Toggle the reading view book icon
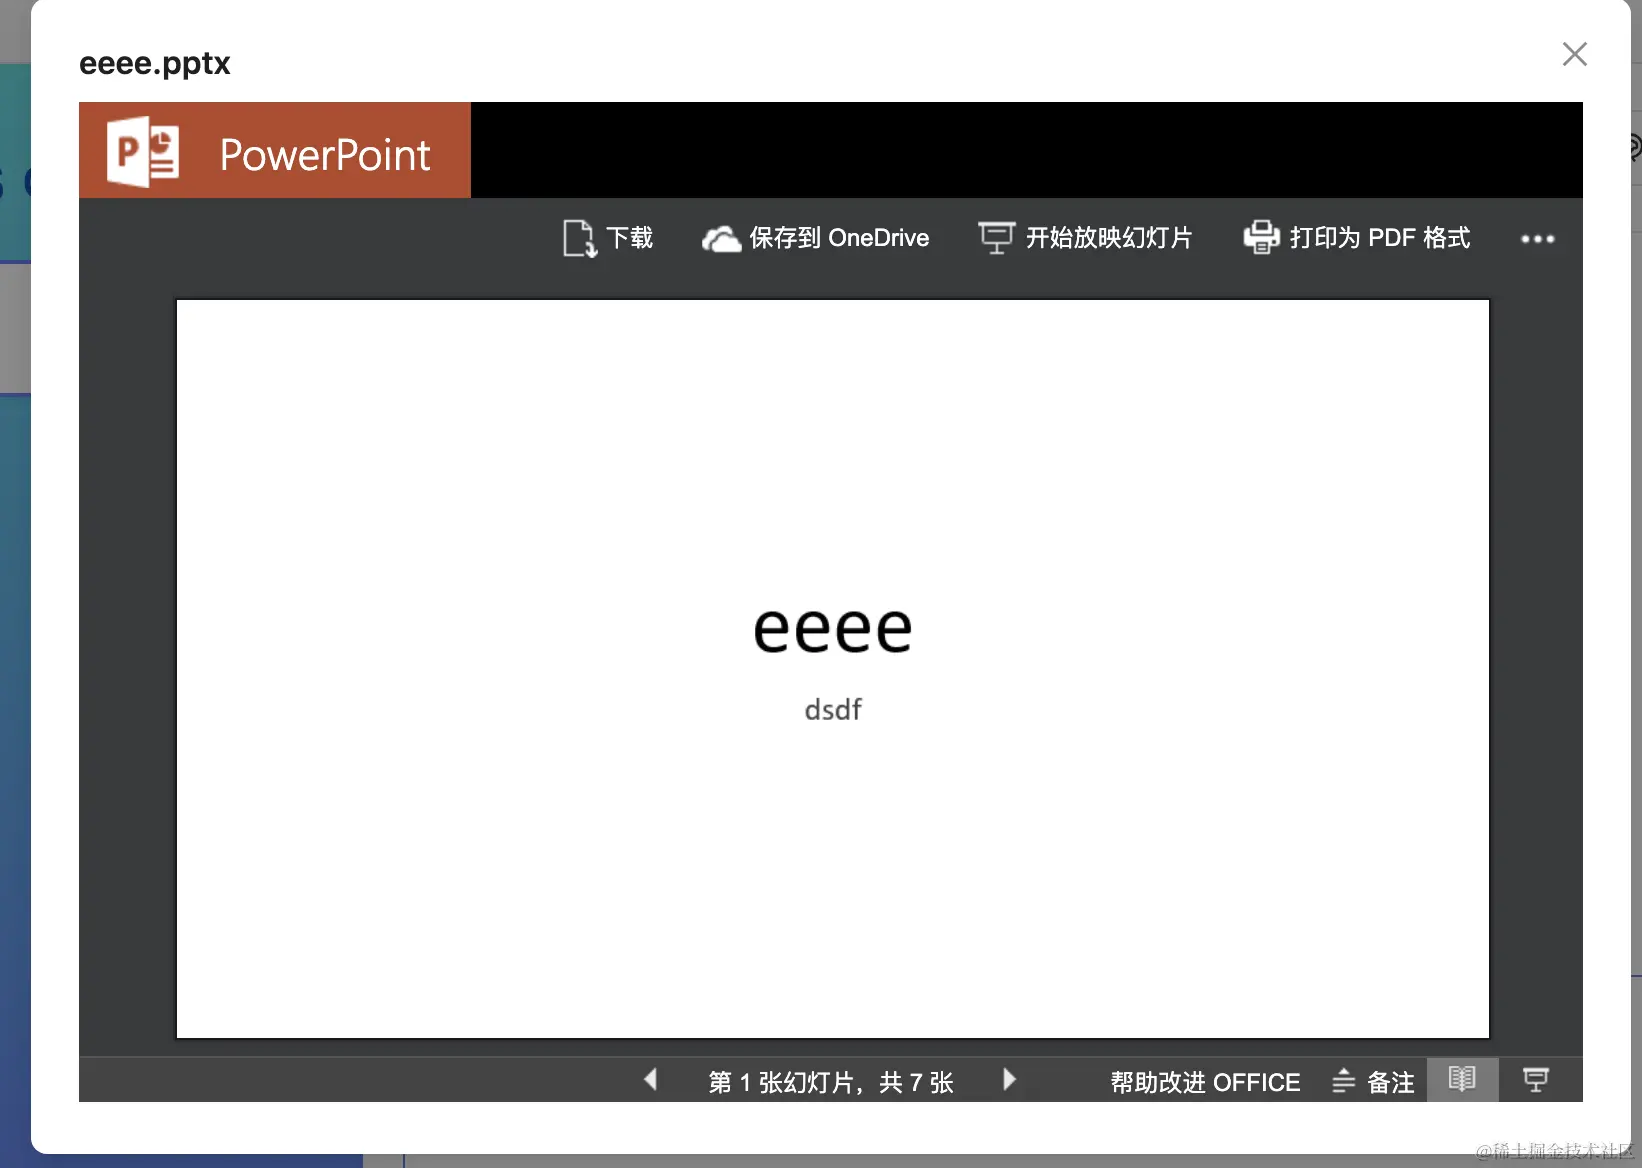Image resolution: width=1642 pixels, height=1168 pixels. [x=1462, y=1080]
